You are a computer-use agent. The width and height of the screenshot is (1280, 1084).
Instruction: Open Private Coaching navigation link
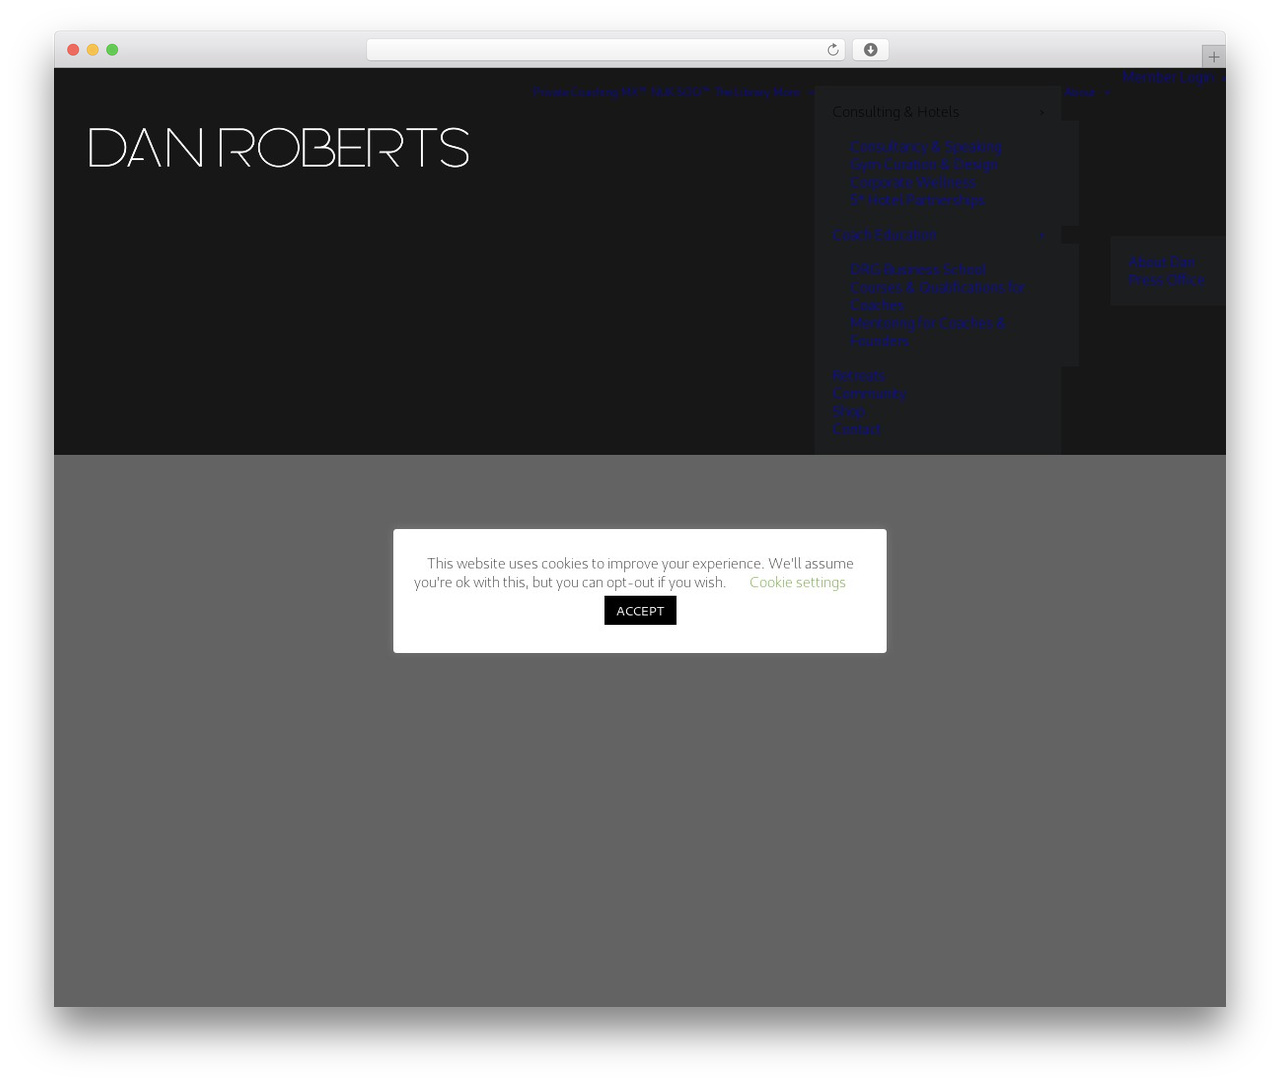(x=576, y=92)
